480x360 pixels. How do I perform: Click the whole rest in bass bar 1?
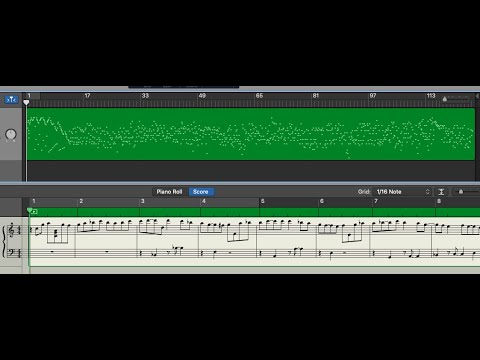(x=52, y=252)
